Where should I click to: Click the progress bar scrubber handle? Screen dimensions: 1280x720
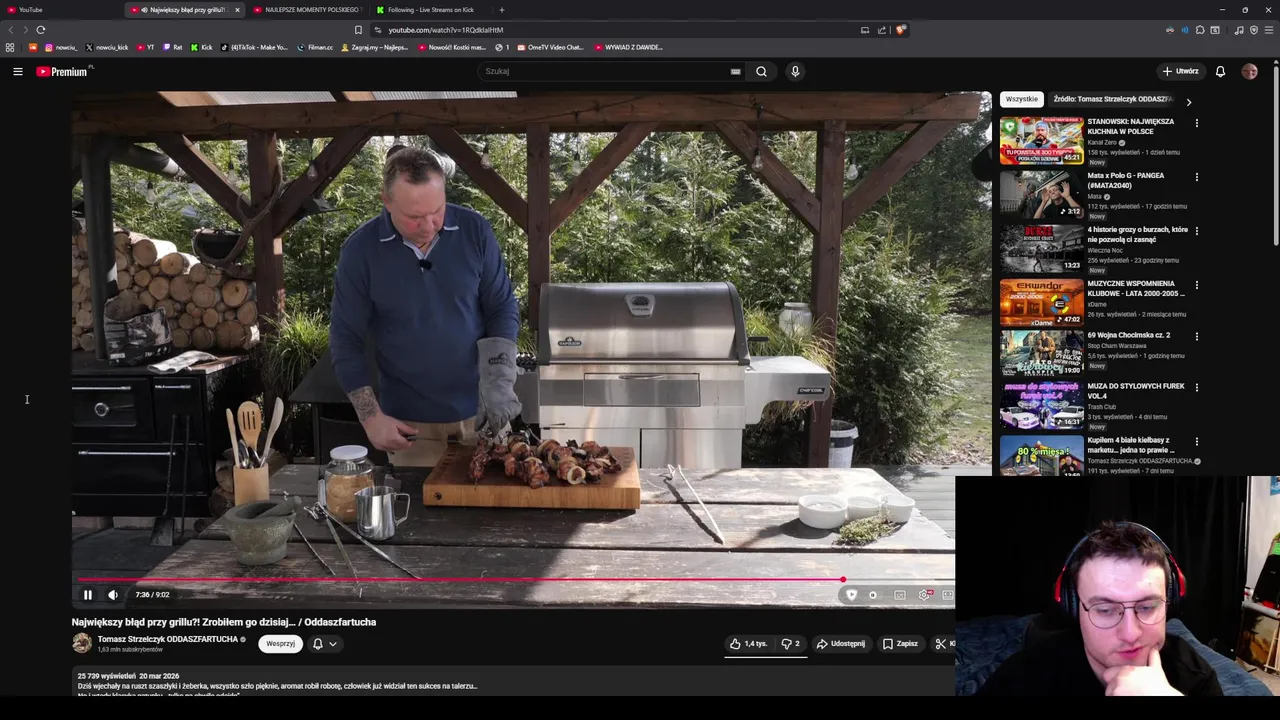843,579
